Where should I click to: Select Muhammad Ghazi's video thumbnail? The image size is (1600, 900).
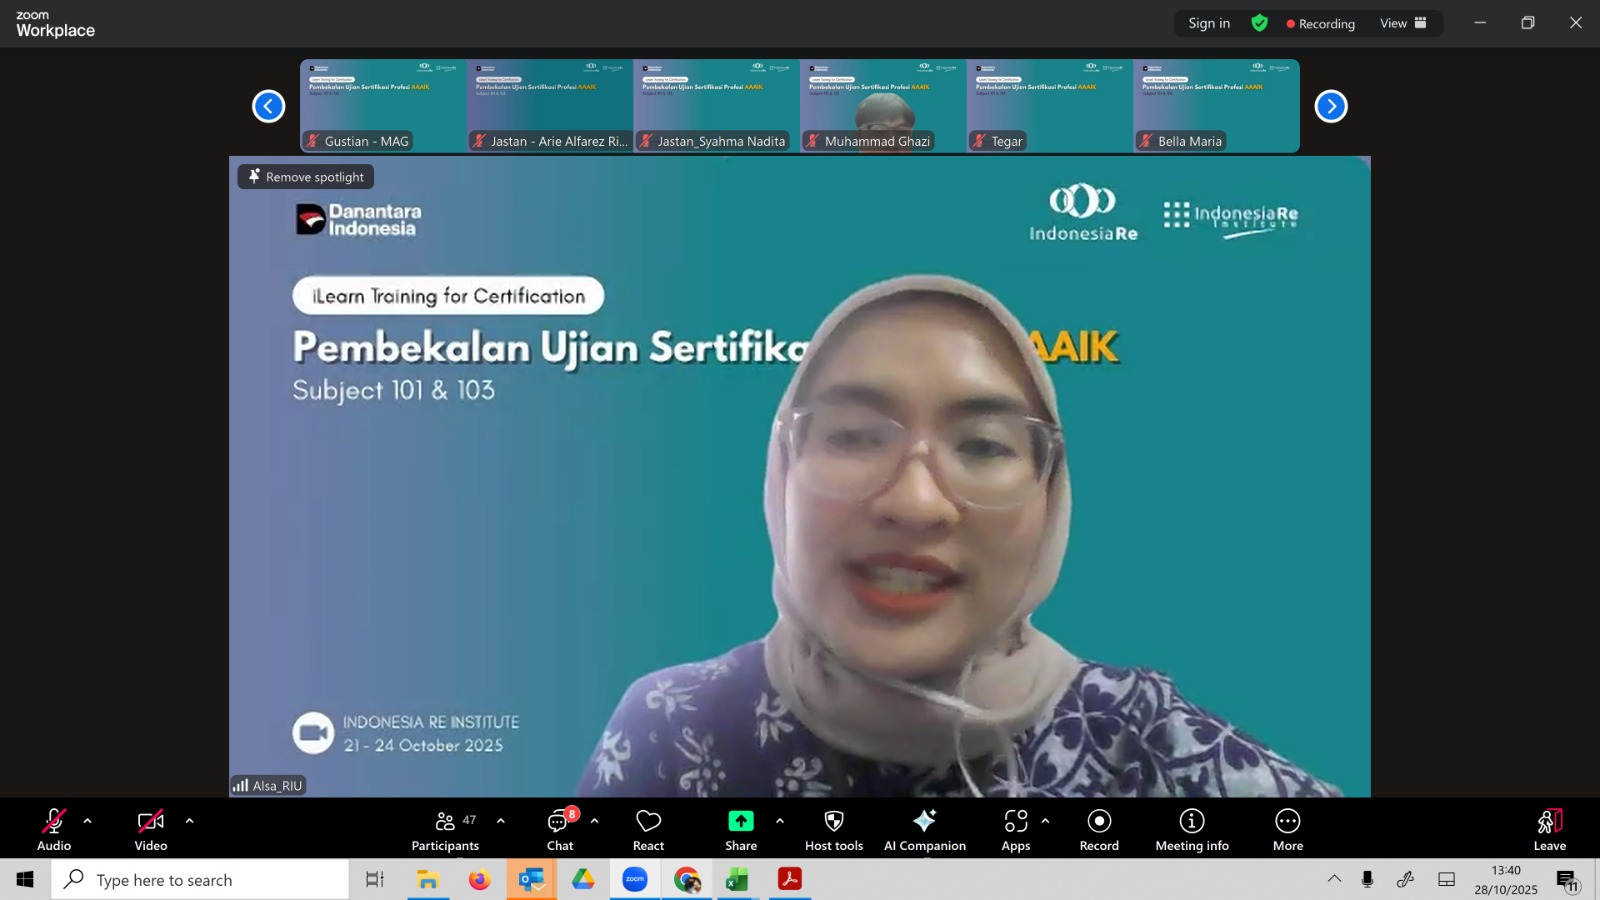point(882,106)
